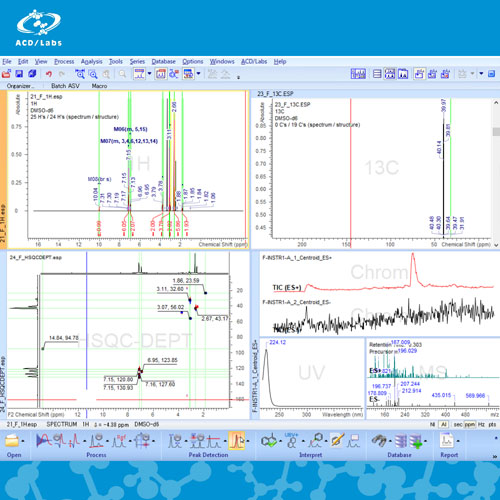500x500 pixels.
Task: Click the Organizer... button
Action: (20, 86)
